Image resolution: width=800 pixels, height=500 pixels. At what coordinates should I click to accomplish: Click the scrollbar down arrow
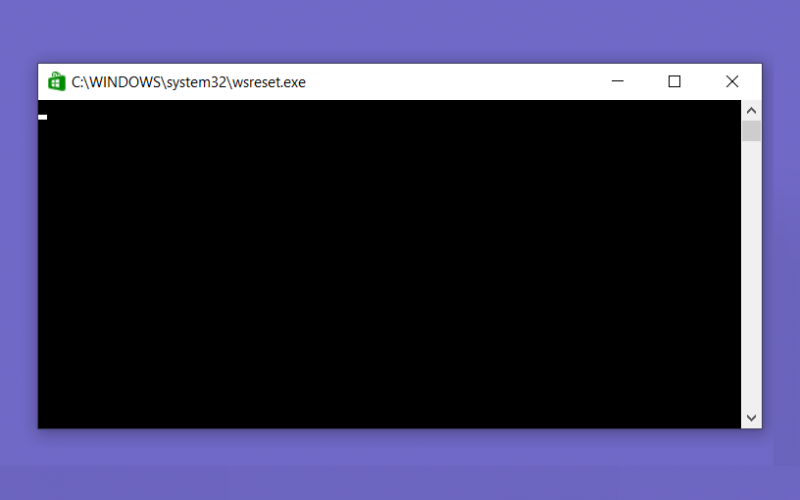click(751, 418)
